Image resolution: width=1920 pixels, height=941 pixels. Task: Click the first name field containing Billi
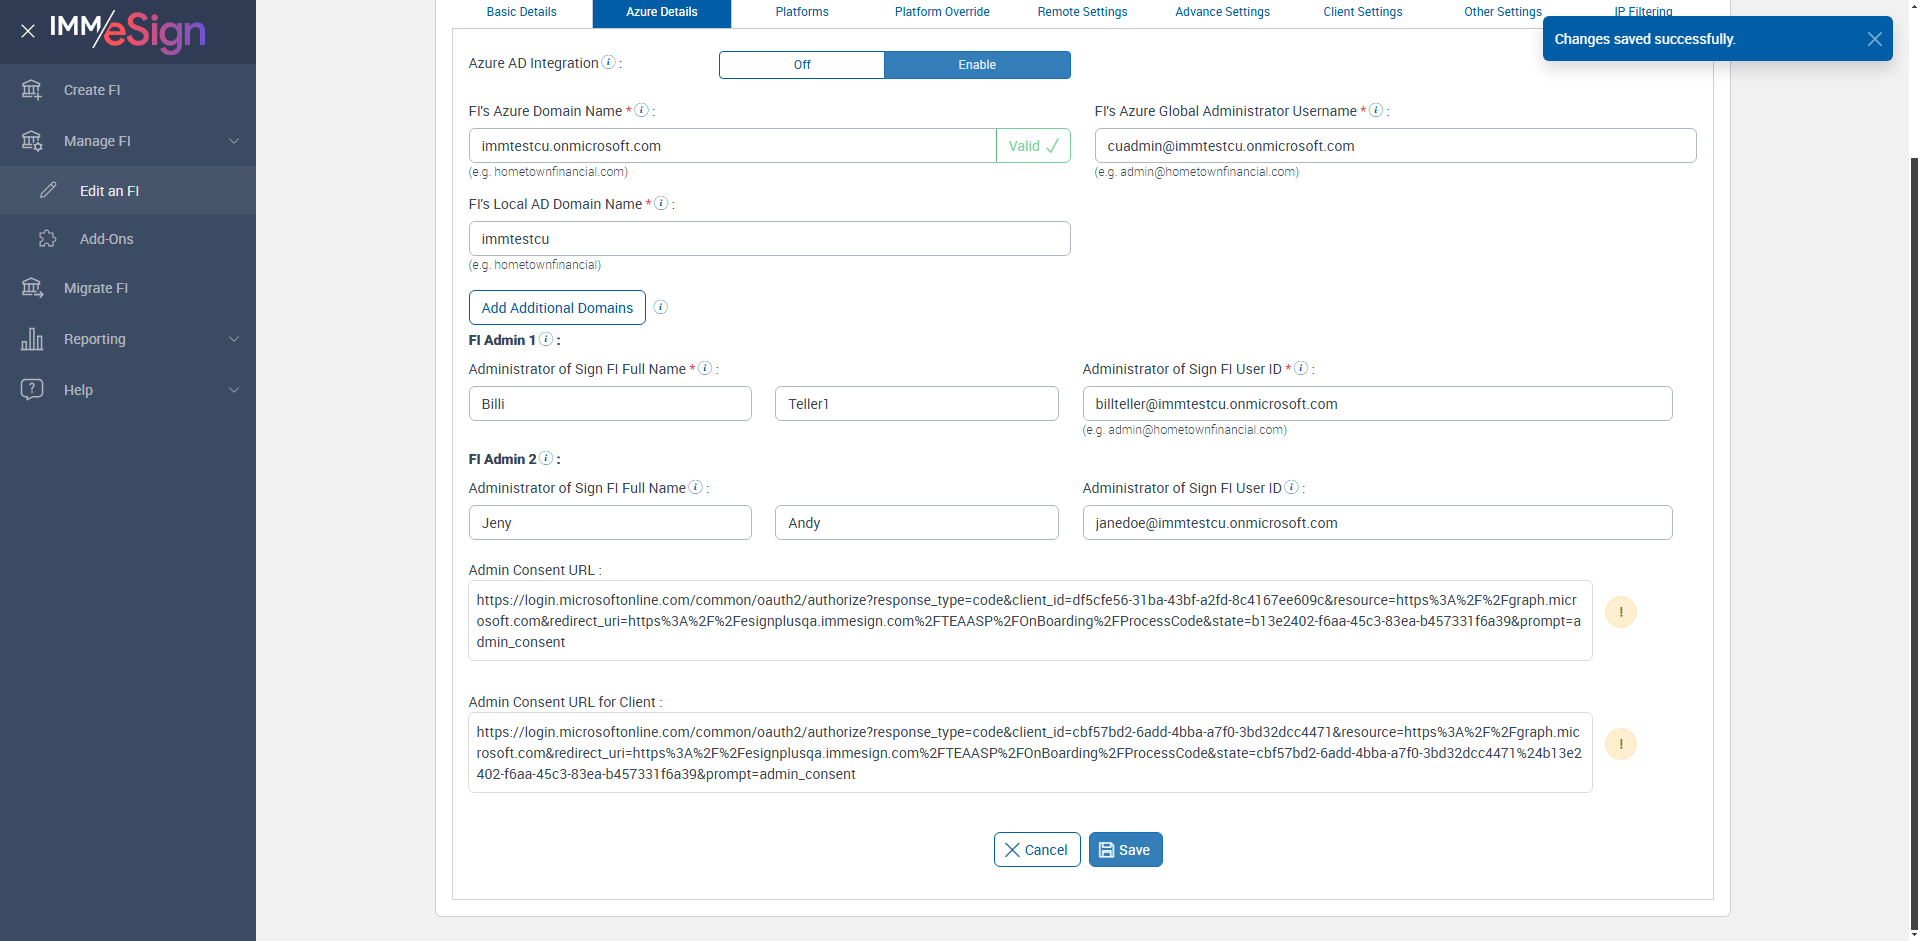tap(610, 404)
